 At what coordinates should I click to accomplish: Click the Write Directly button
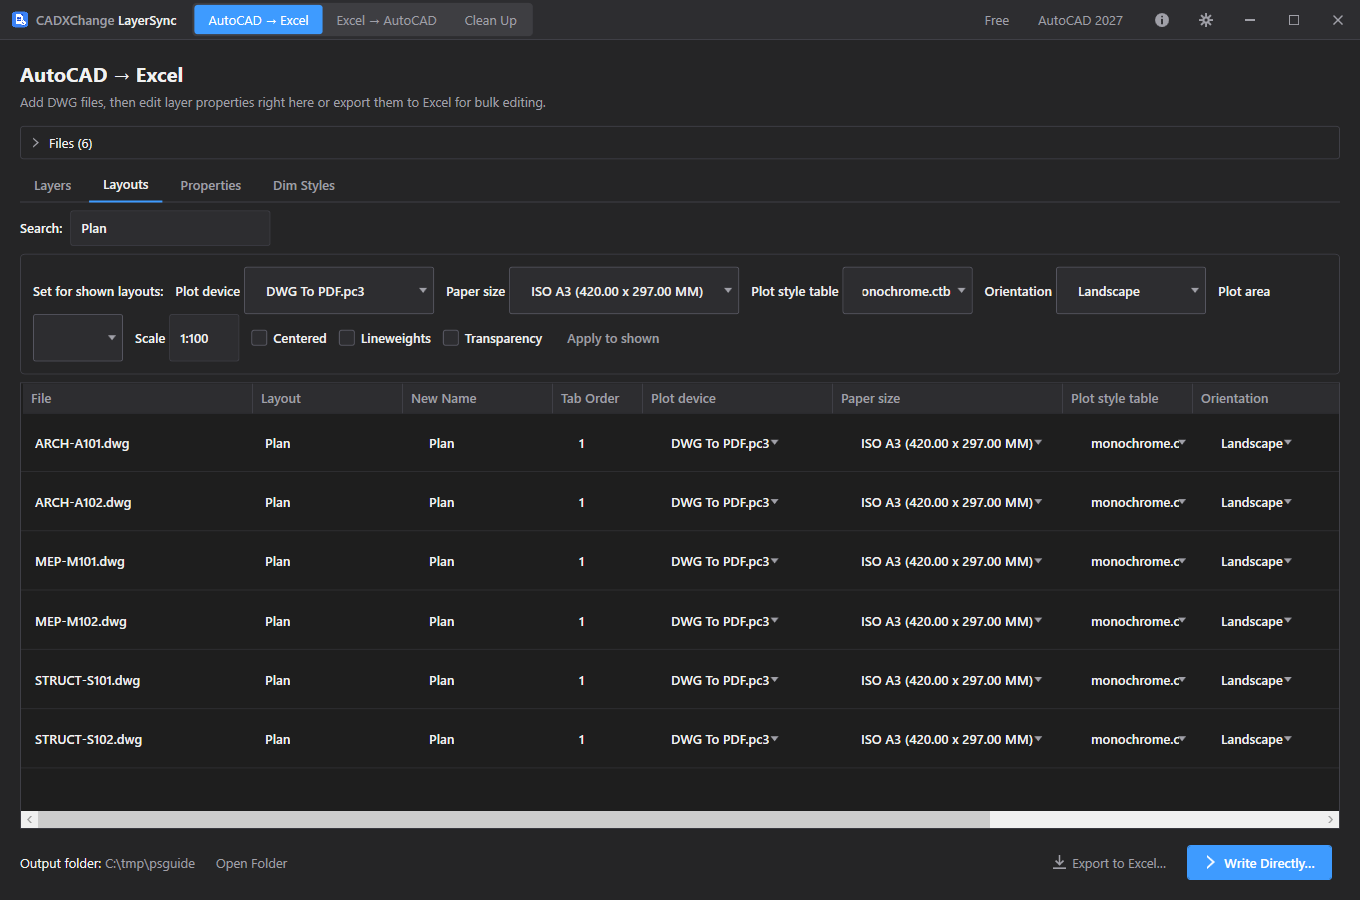point(1259,863)
